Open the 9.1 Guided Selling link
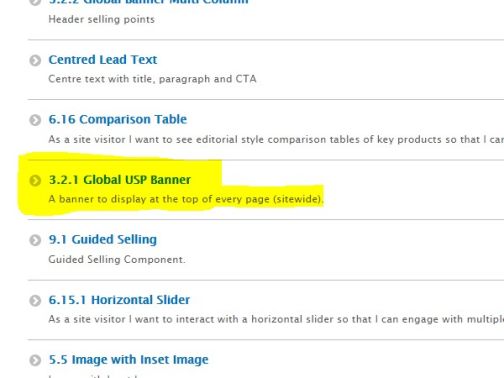 (103, 239)
